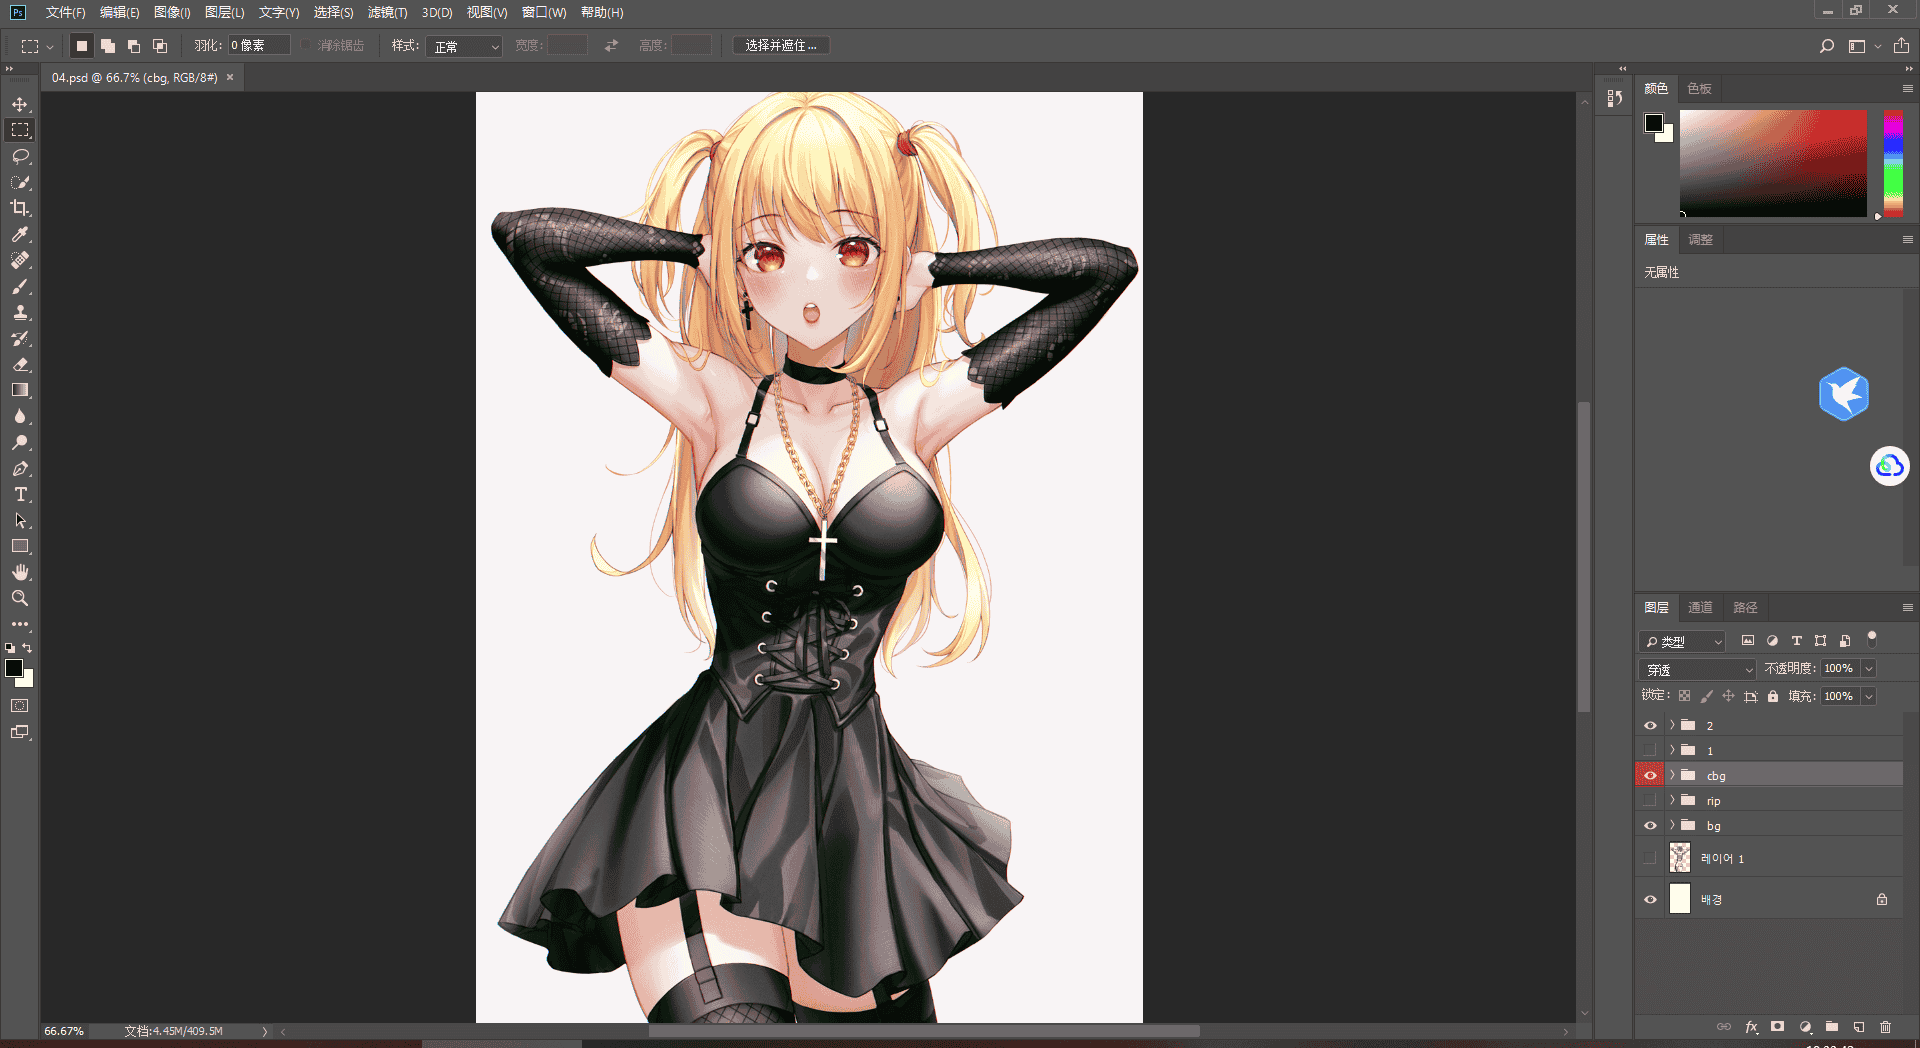
Task: Click the 羽化 feather input field
Action: point(259,45)
